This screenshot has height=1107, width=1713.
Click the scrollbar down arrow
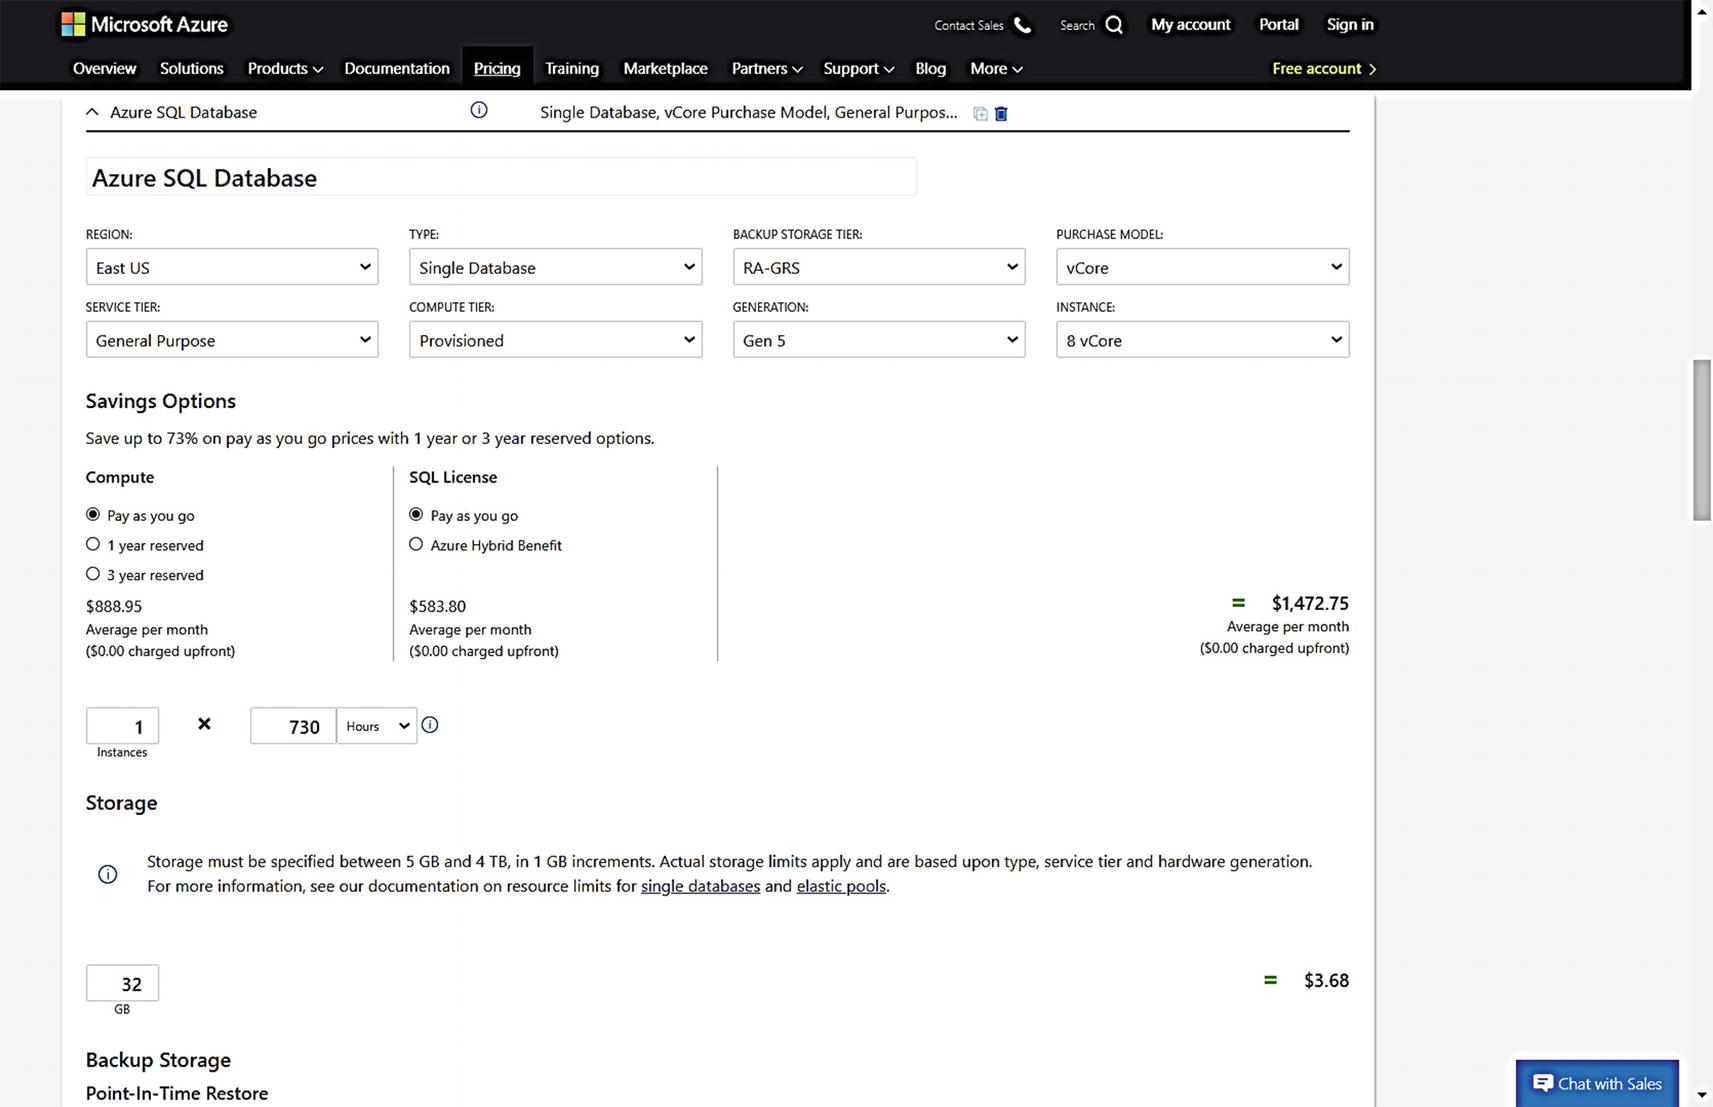(x=1702, y=1096)
